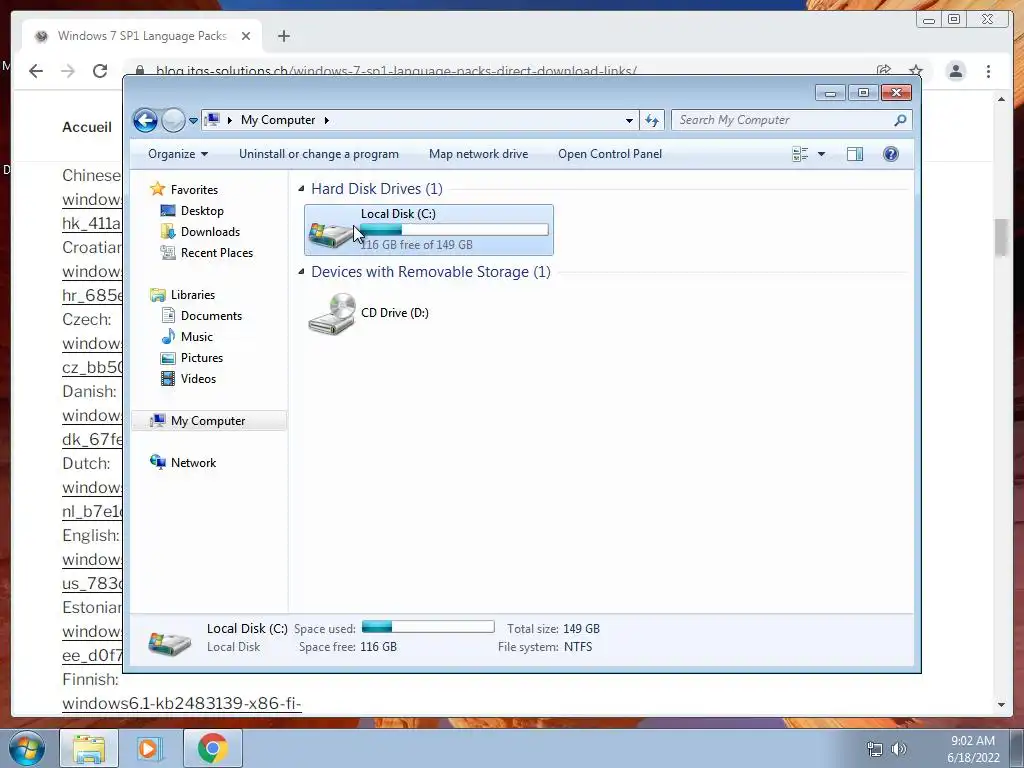This screenshot has height=768, width=1024.
Task: Select Network in the navigation pane
Action: click(193, 463)
